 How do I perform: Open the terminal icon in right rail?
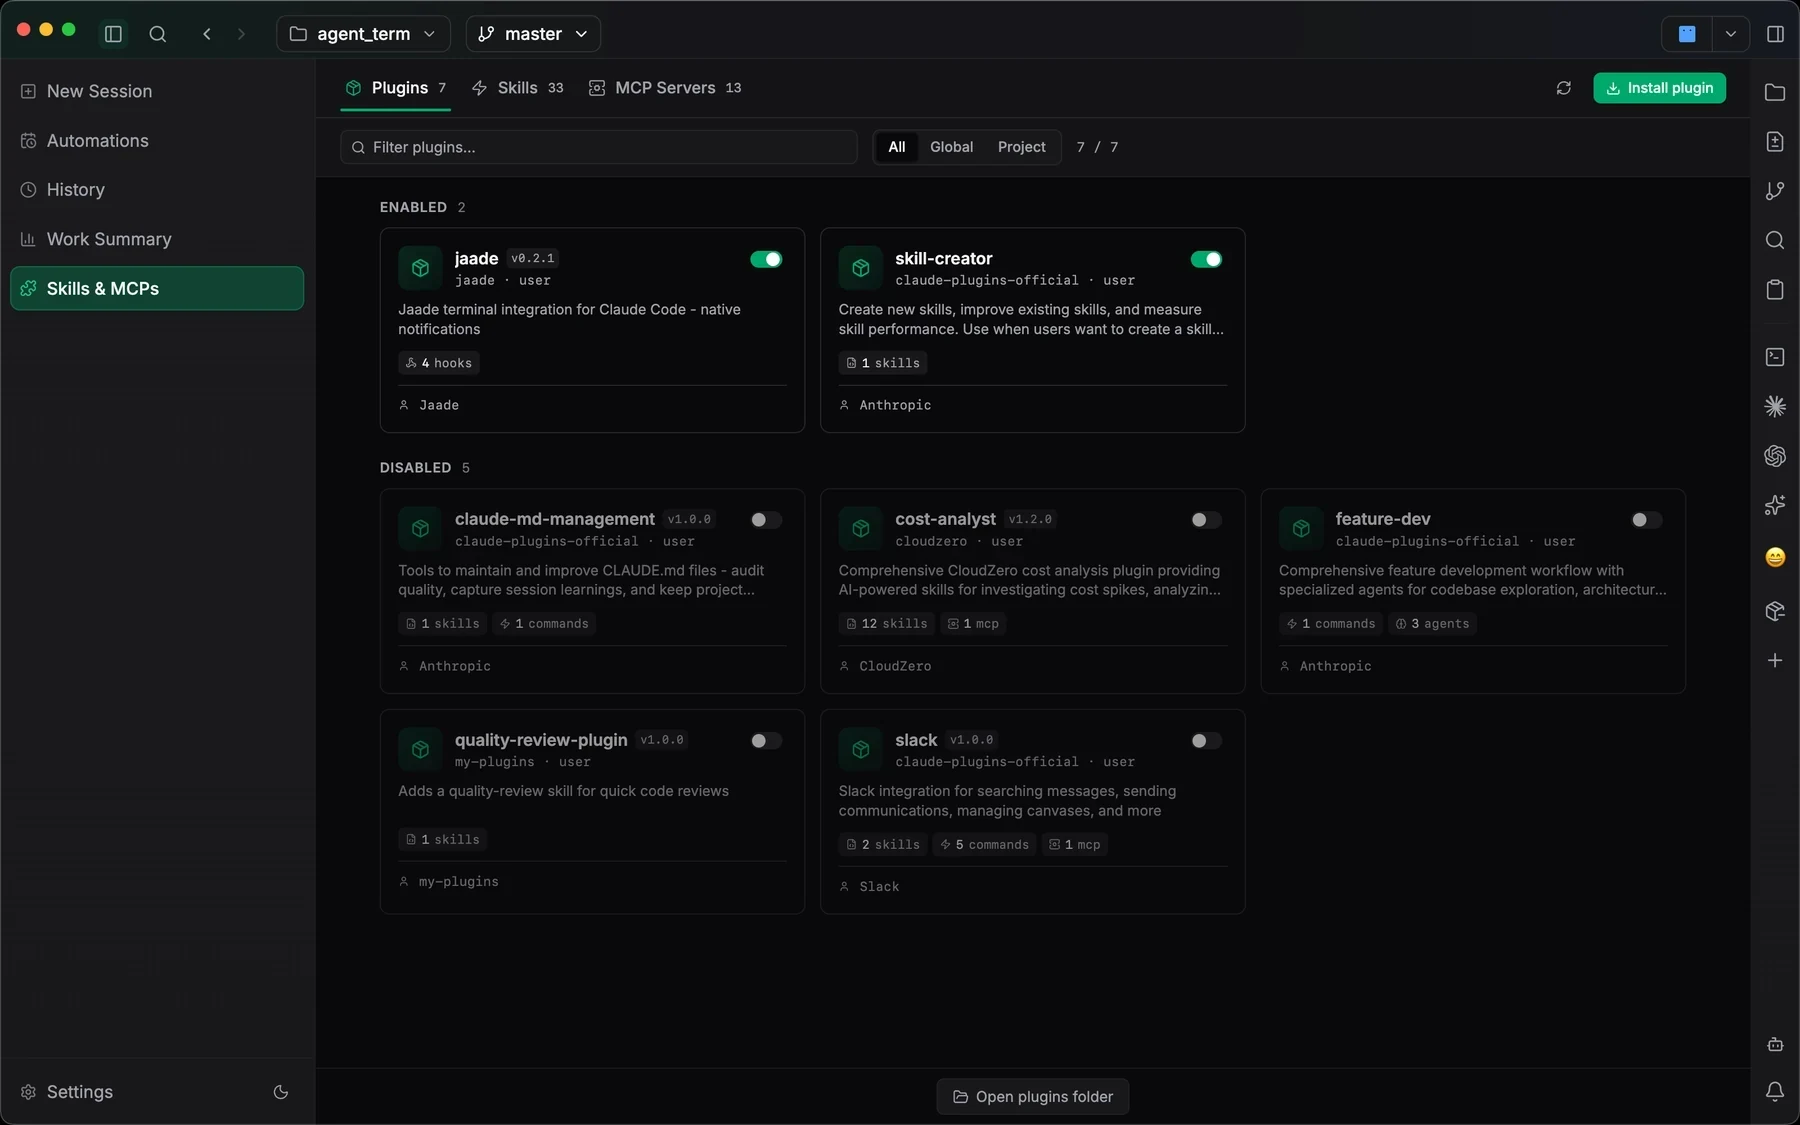1775,357
